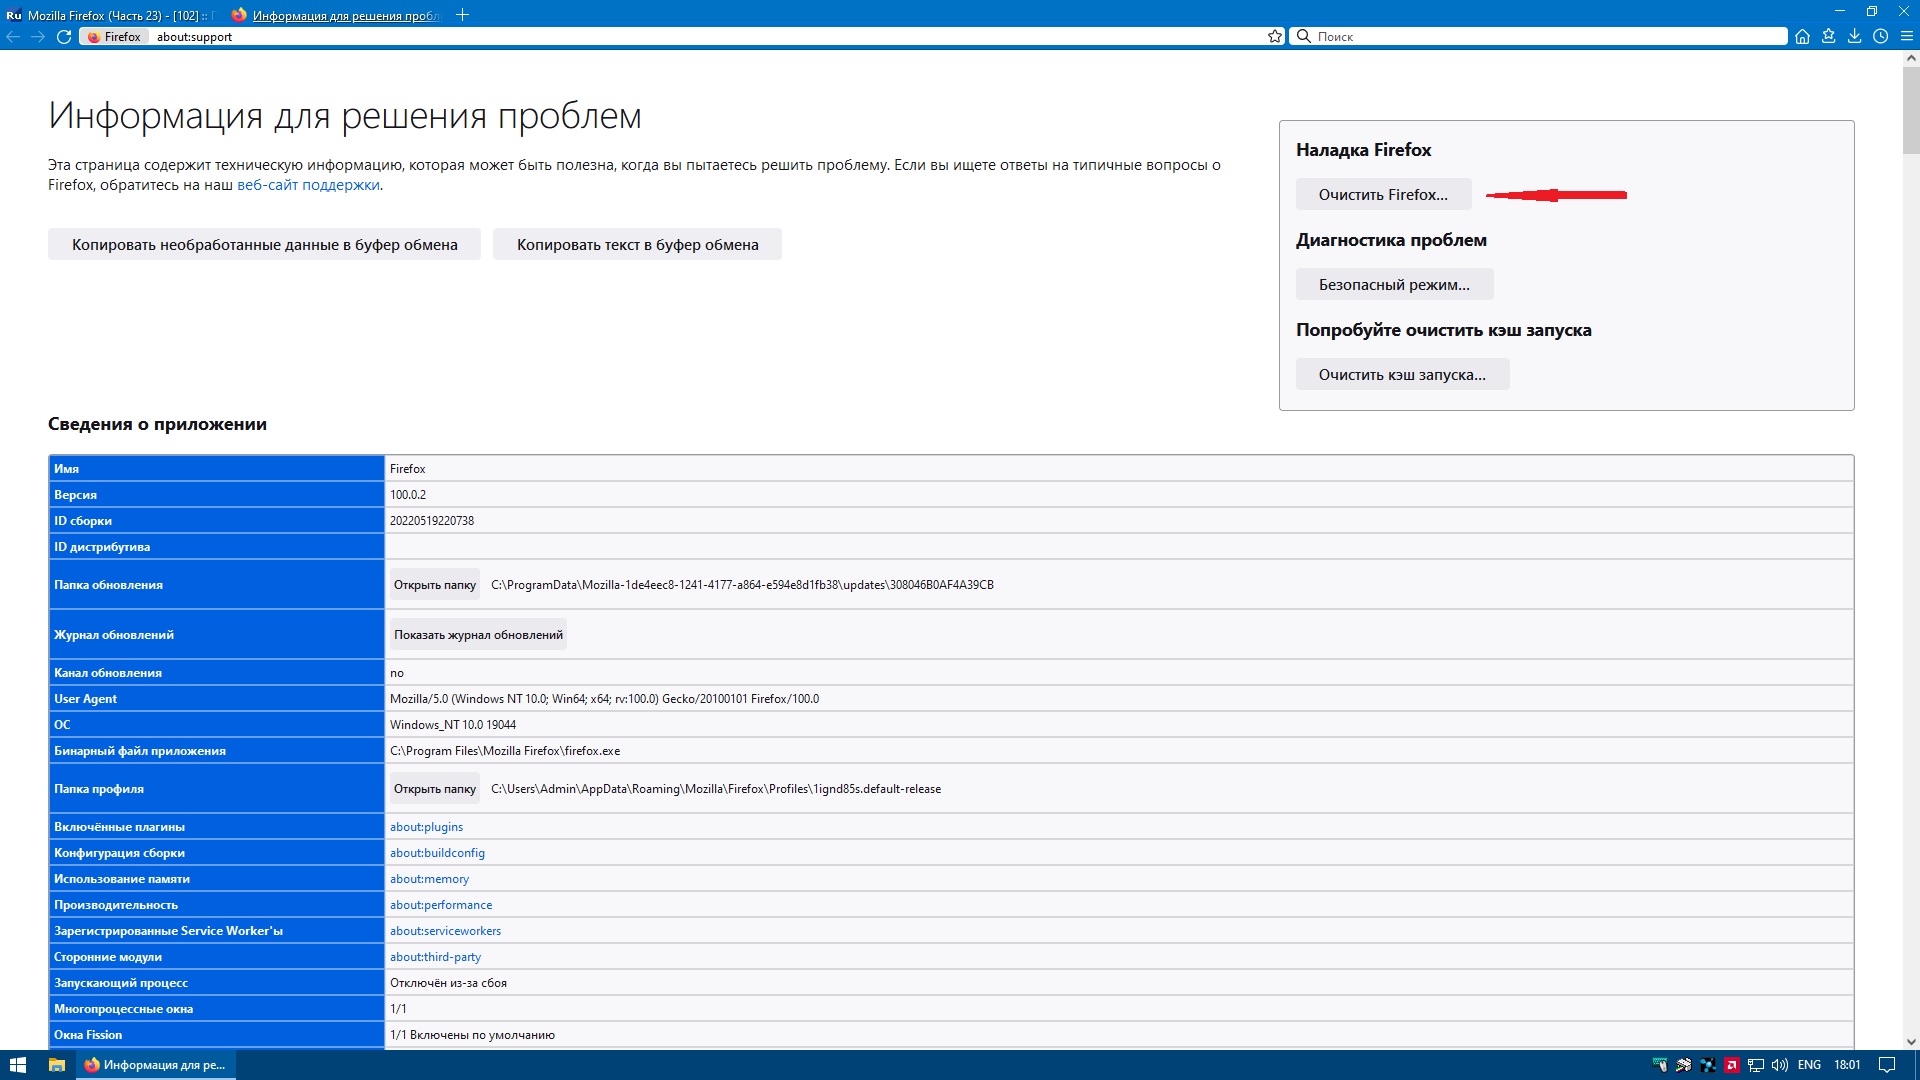Open the Windows notification center icon
The image size is (1920, 1080).
tap(1887, 1065)
